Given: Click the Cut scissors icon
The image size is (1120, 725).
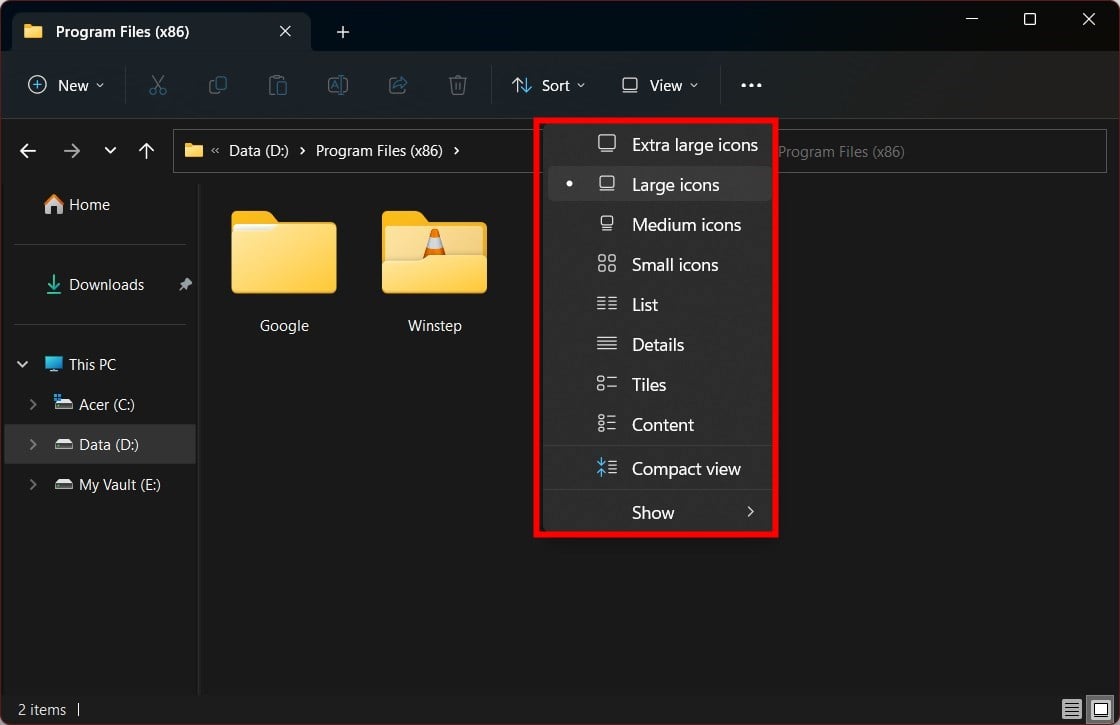Looking at the screenshot, I should (x=158, y=85).
